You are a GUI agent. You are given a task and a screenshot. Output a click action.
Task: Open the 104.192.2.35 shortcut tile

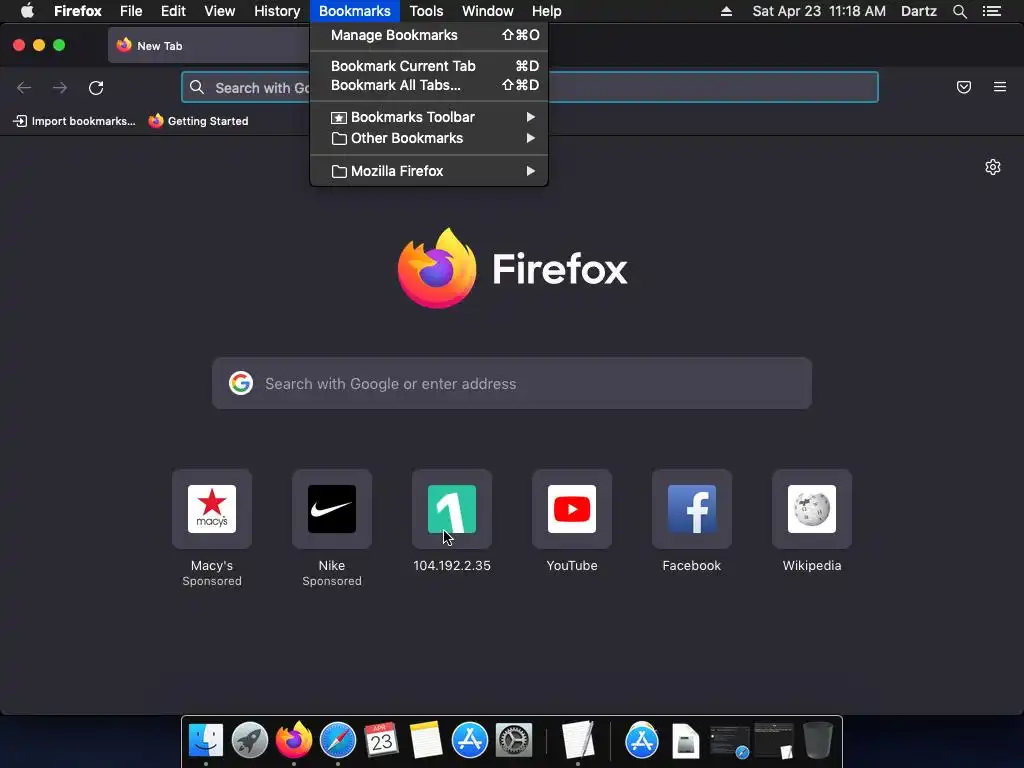click(x=452, y=509)
